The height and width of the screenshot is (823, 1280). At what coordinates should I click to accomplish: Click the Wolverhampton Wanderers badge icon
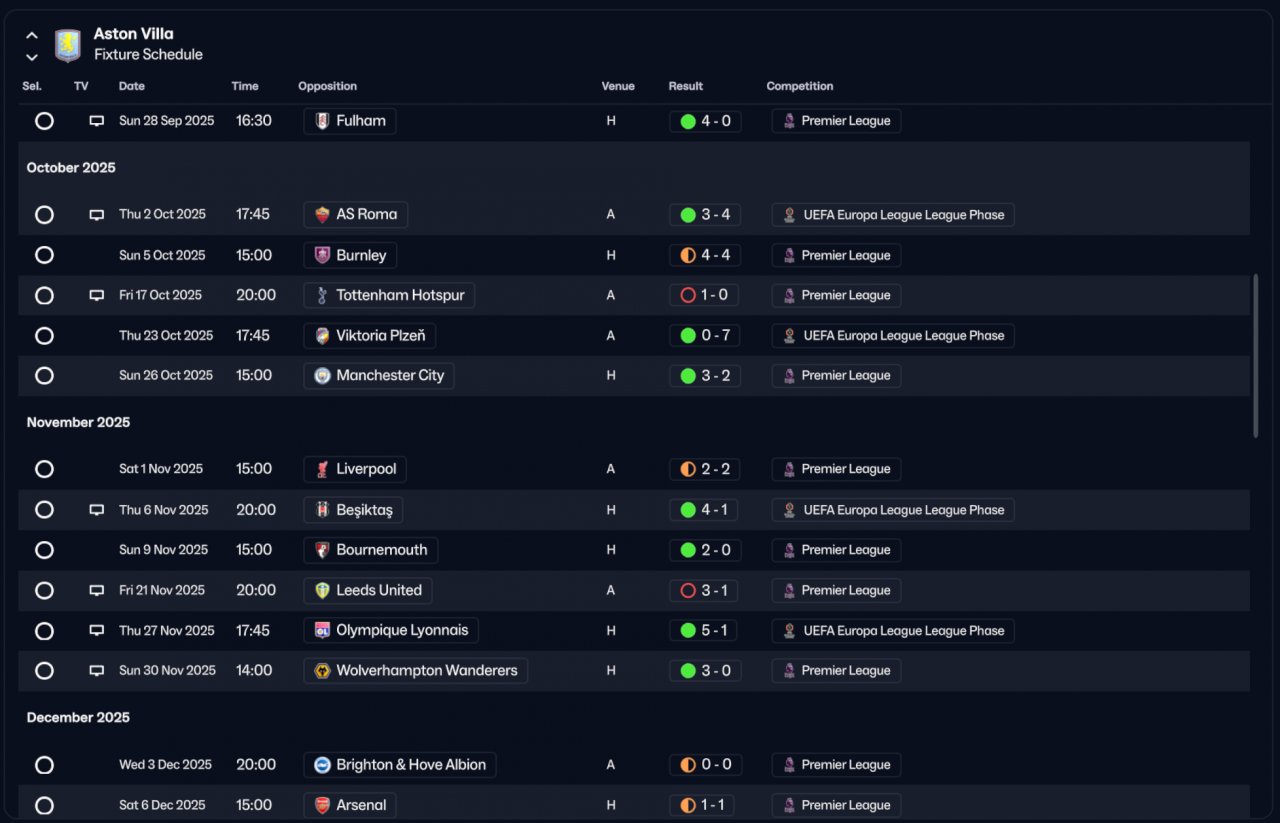pyautogui.click(x=322, y=671)
